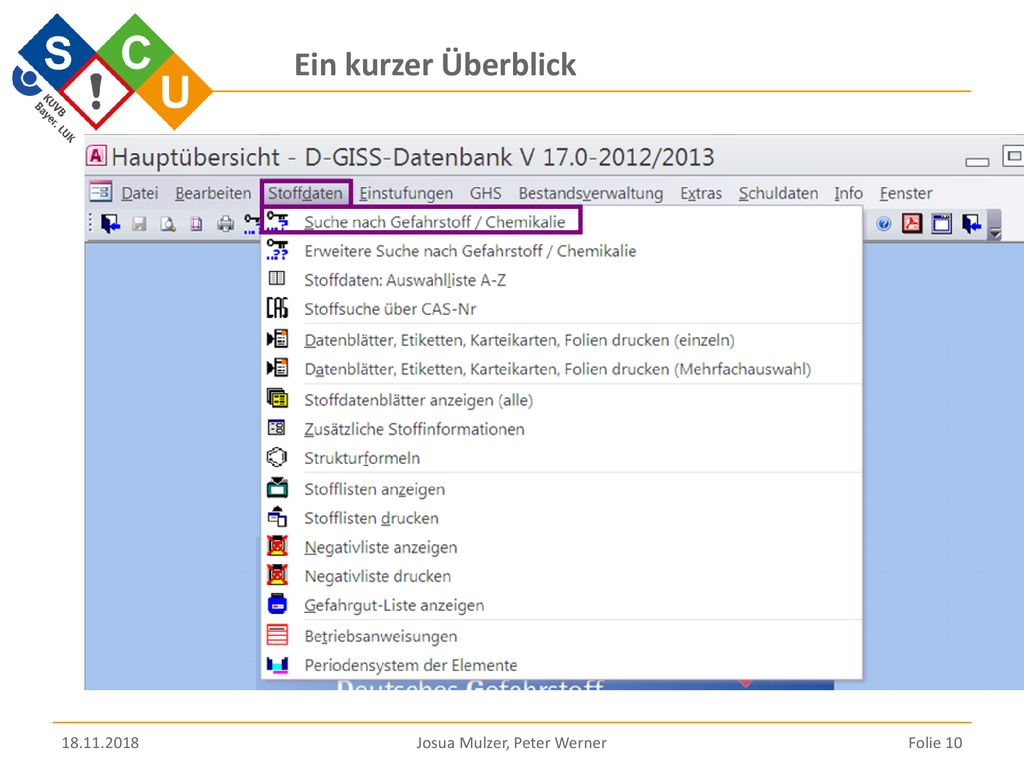Select Stoffdaten: Auswahlliste A-Z

pyautogui.click(x=562, y=280)
